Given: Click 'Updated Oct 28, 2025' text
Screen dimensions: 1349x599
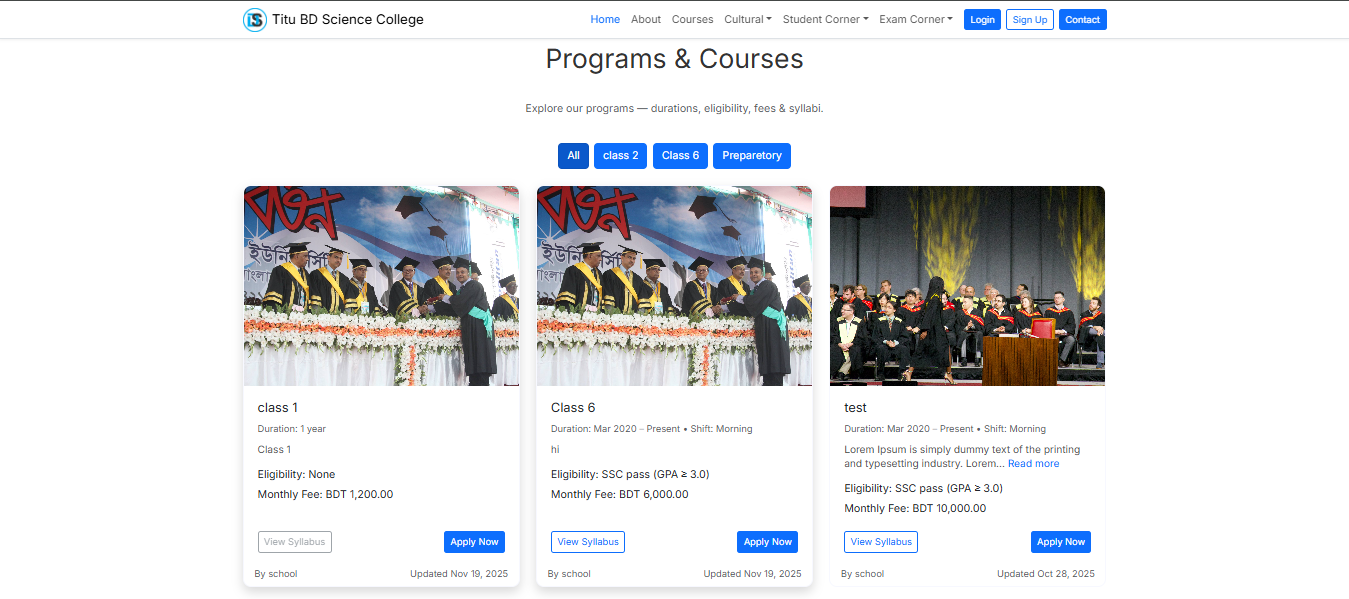Looking at the screenshot, I should click(x=1046, y=574).
